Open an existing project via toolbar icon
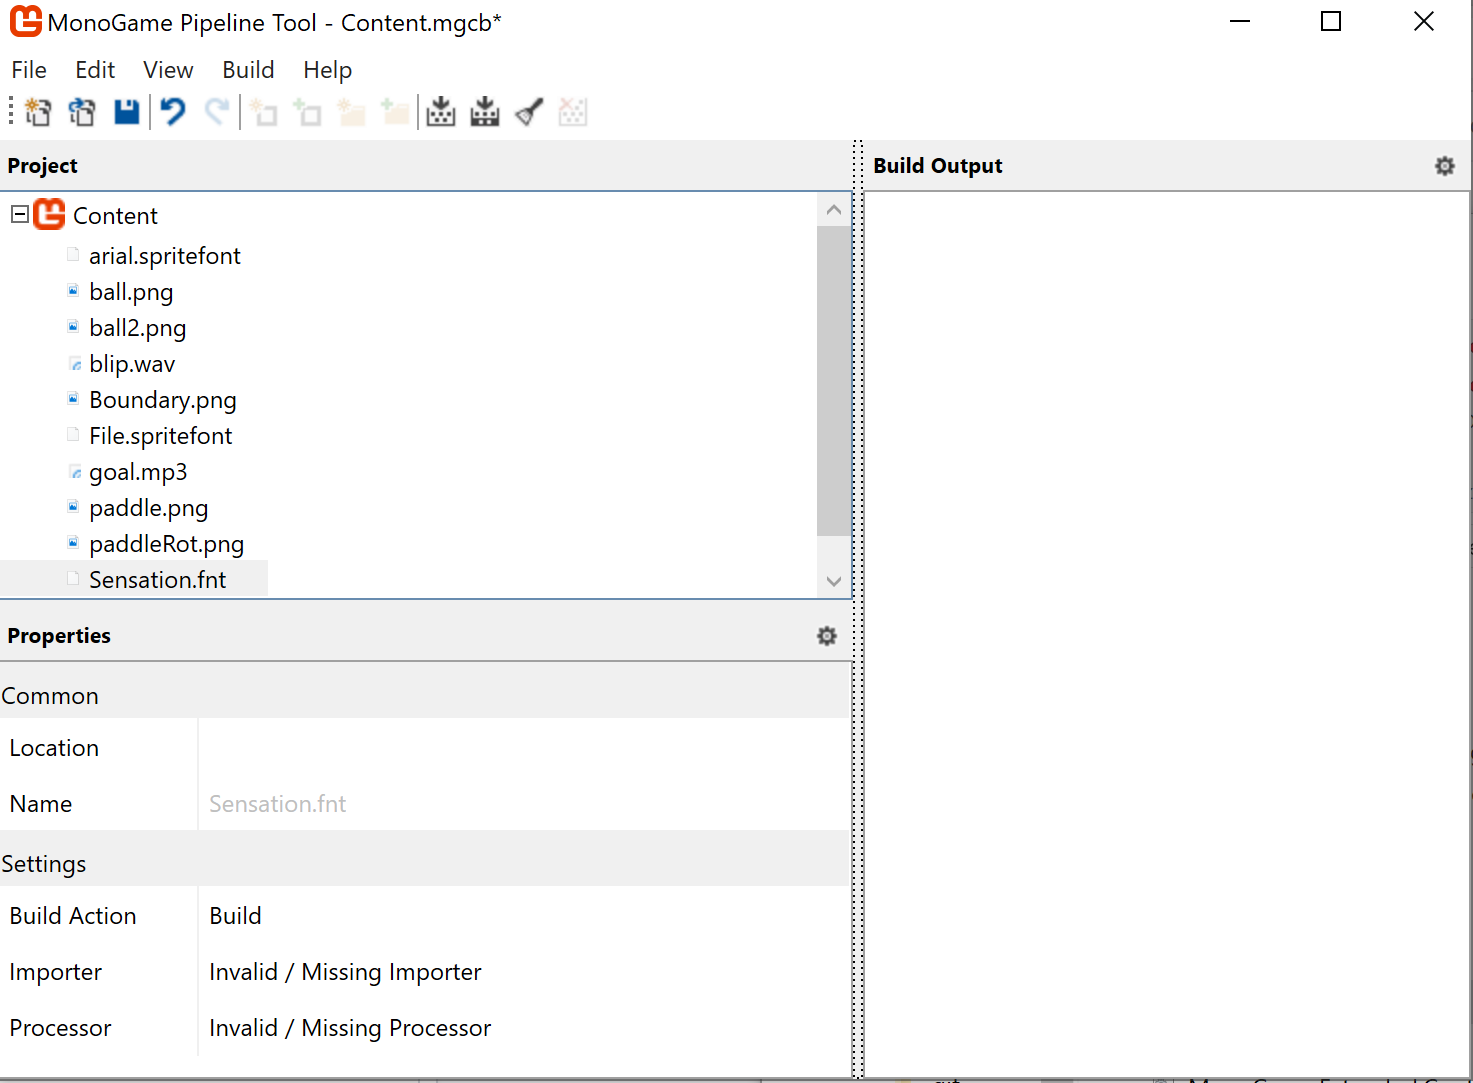This screenshot has width=1473, height=1083. tap(81, 112)
